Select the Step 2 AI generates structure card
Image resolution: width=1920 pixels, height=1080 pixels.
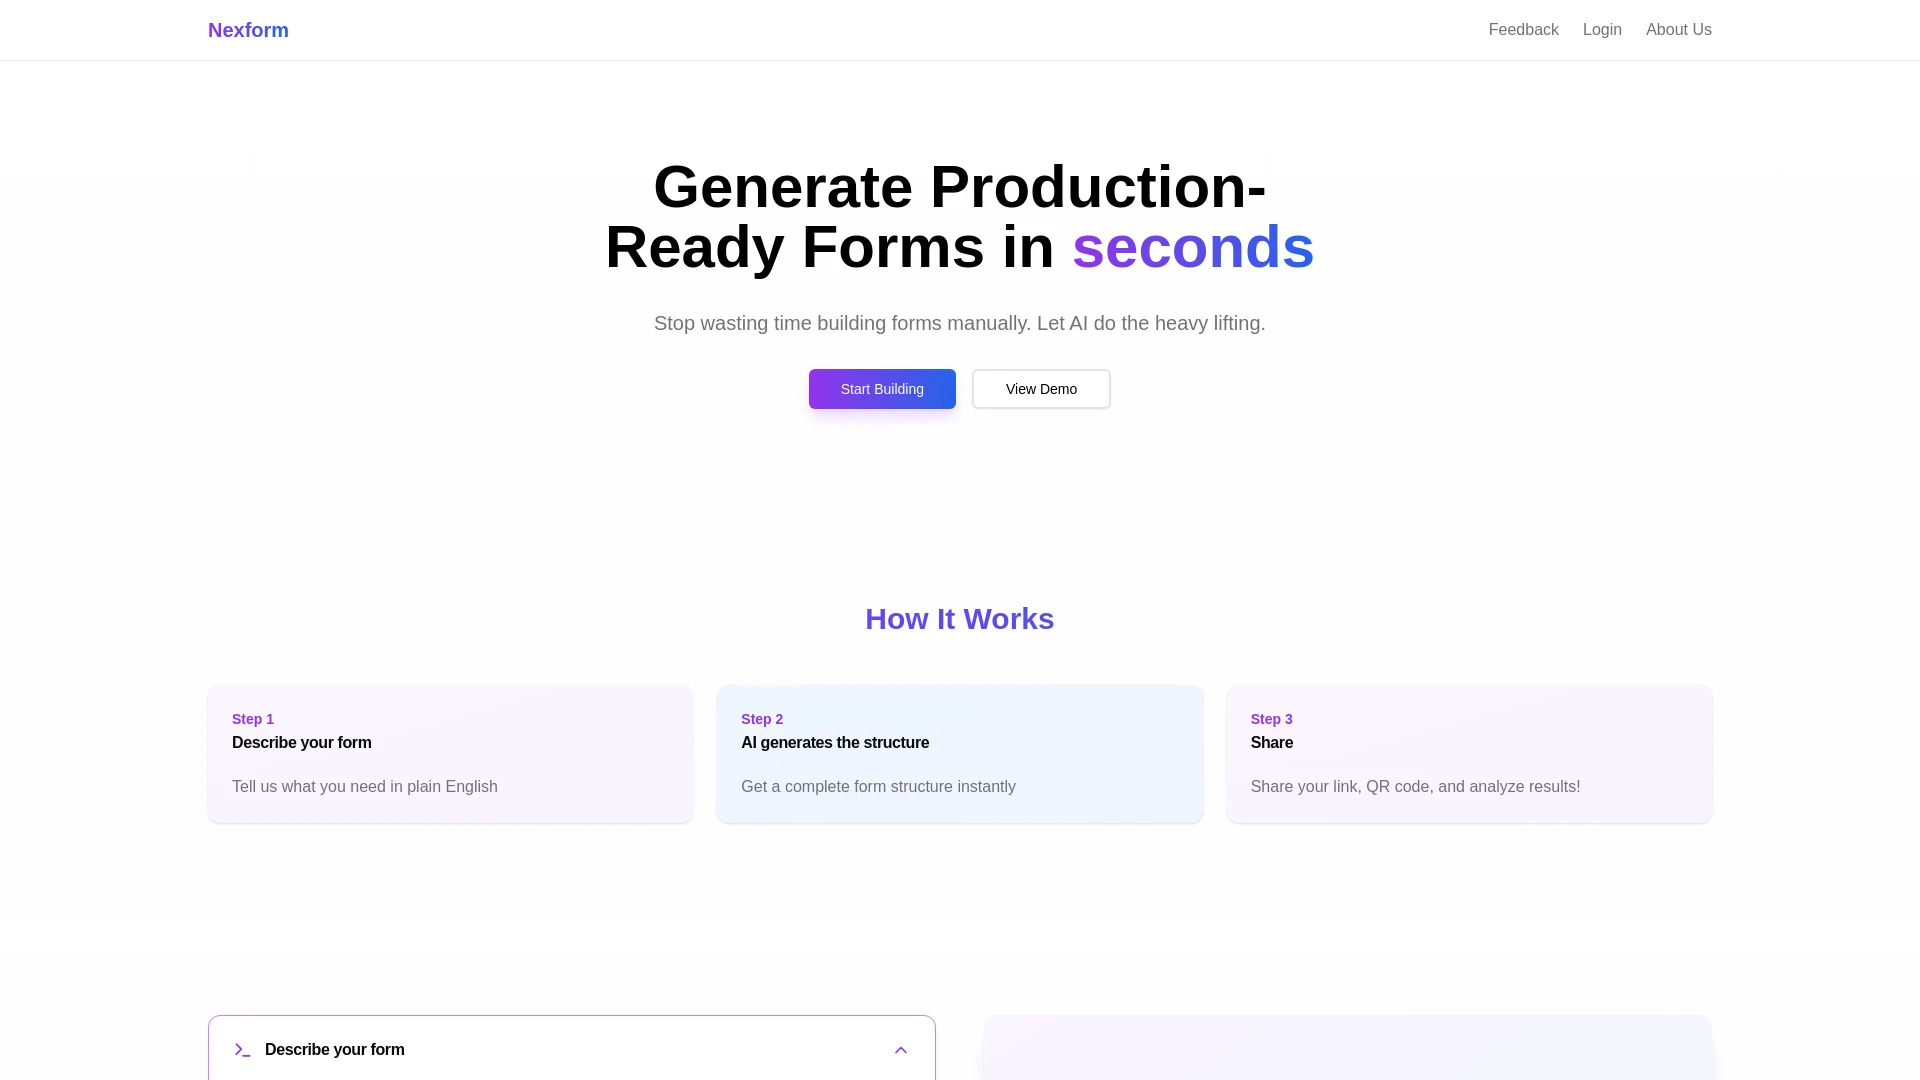click(959, 753)
